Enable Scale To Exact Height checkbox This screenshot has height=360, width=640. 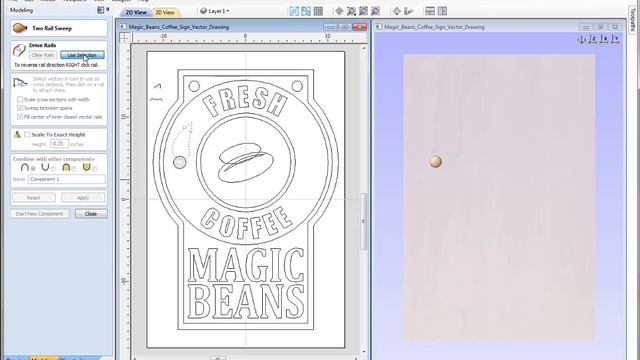coord(27,134)
